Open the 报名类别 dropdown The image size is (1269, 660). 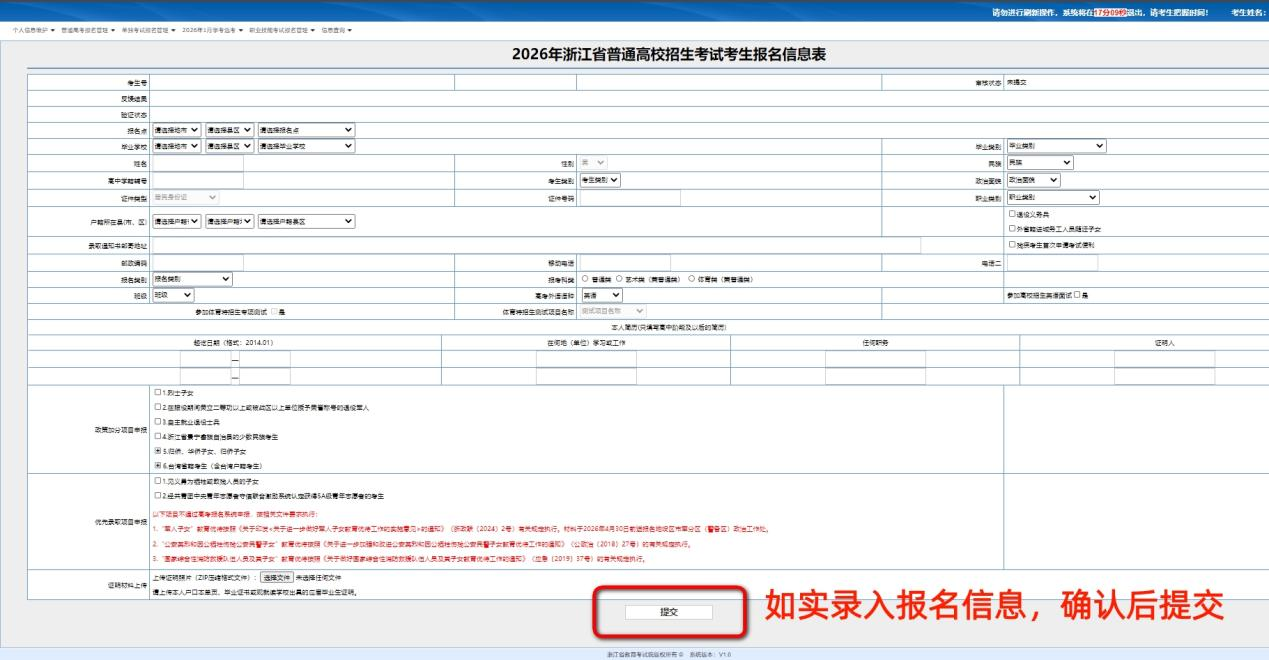(x=192, y=279)
